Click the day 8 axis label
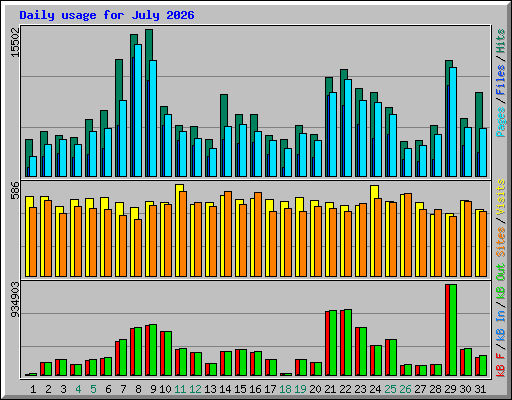The width and height of the screenshot is (512, 400). click(138, 389)
